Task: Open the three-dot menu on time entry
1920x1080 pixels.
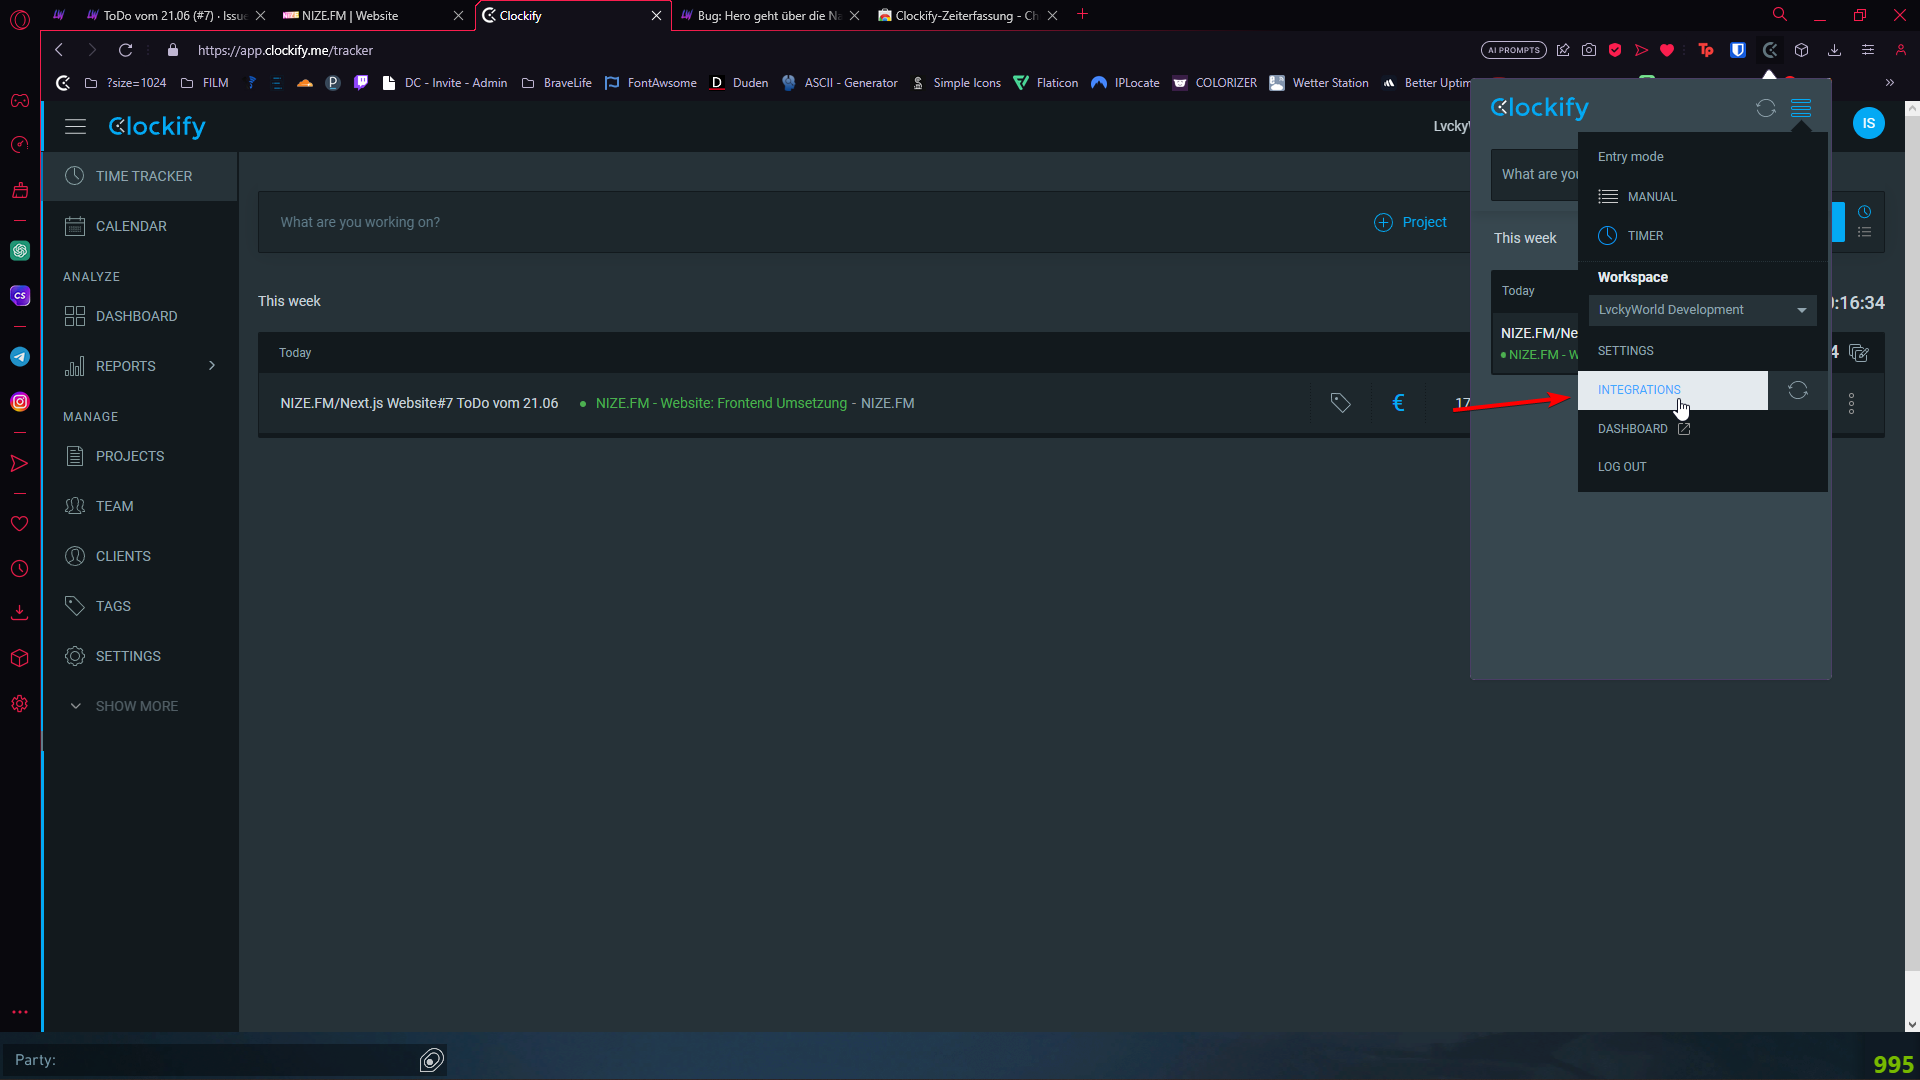Action: coord(1851,403)
